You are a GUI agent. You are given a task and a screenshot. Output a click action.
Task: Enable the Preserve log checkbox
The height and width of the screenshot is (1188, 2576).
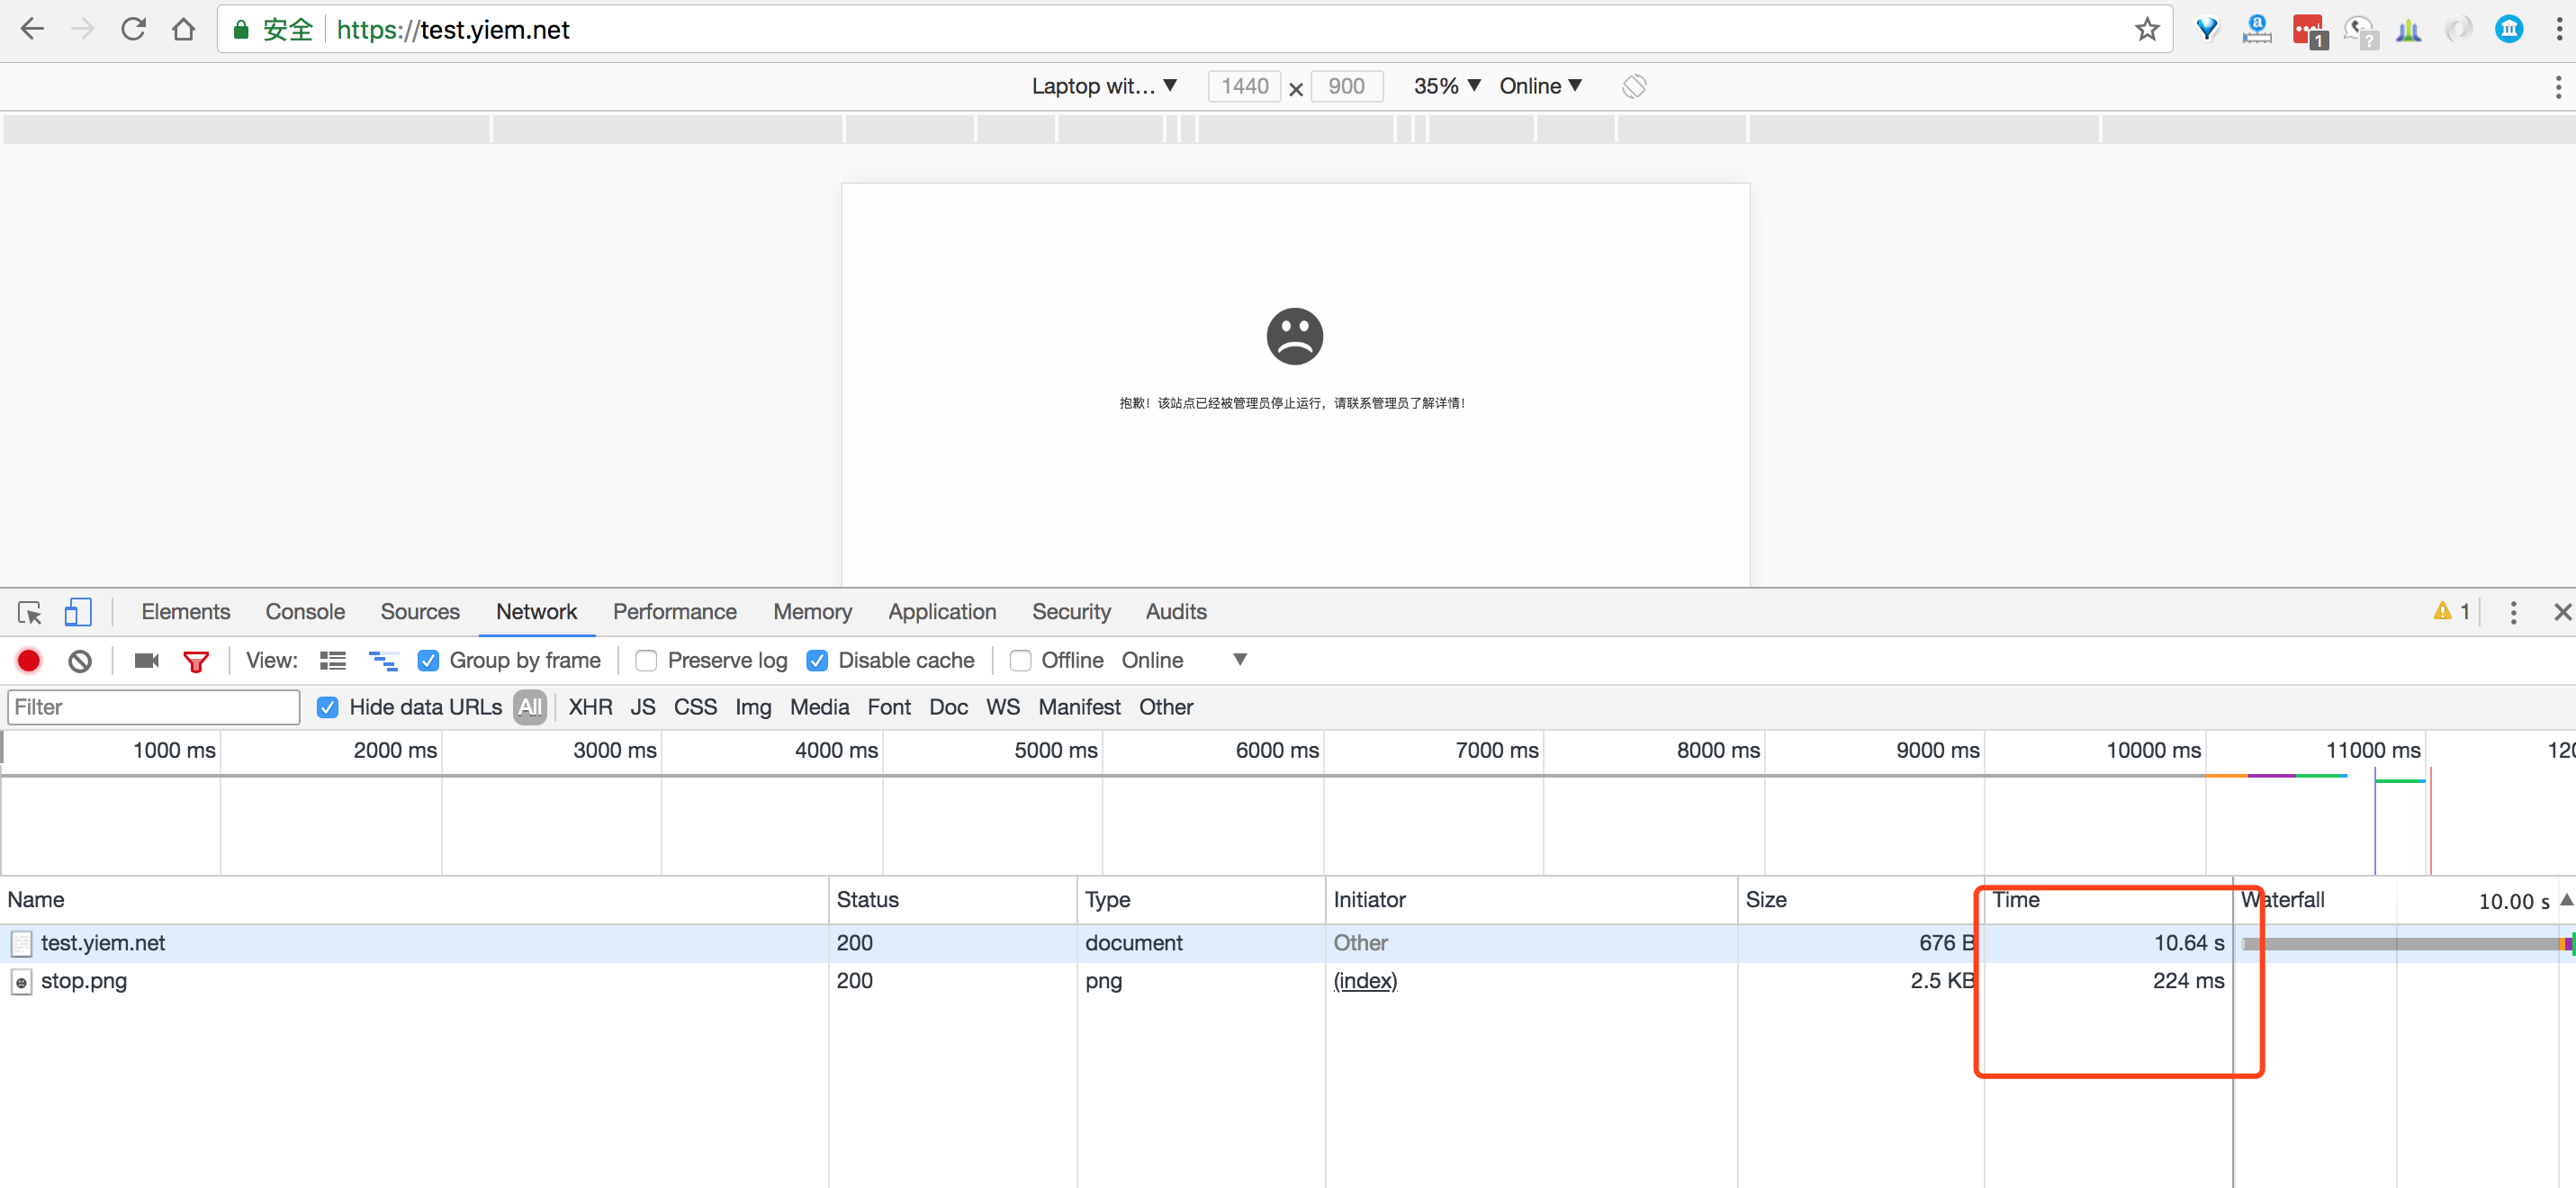coord(645,661)
